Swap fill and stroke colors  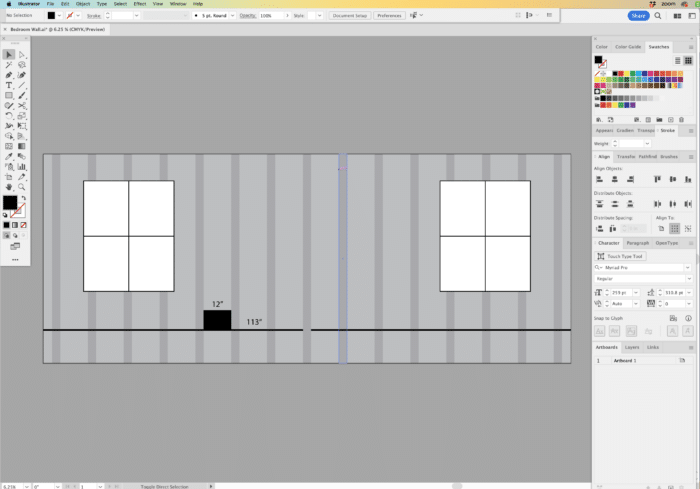[x=23, y=197]
